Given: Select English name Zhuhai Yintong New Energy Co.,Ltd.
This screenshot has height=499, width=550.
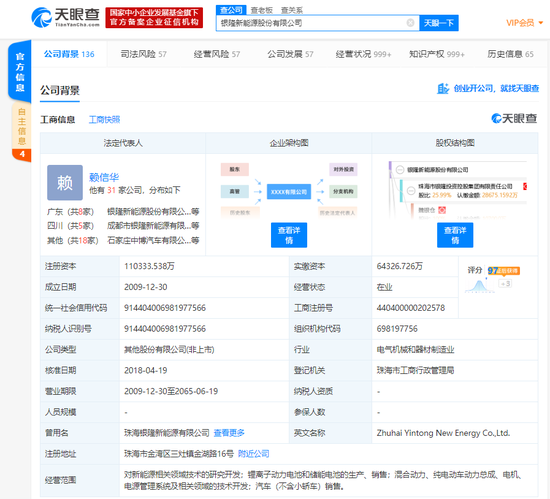Looking at the screenshot, I should (443, 433).
